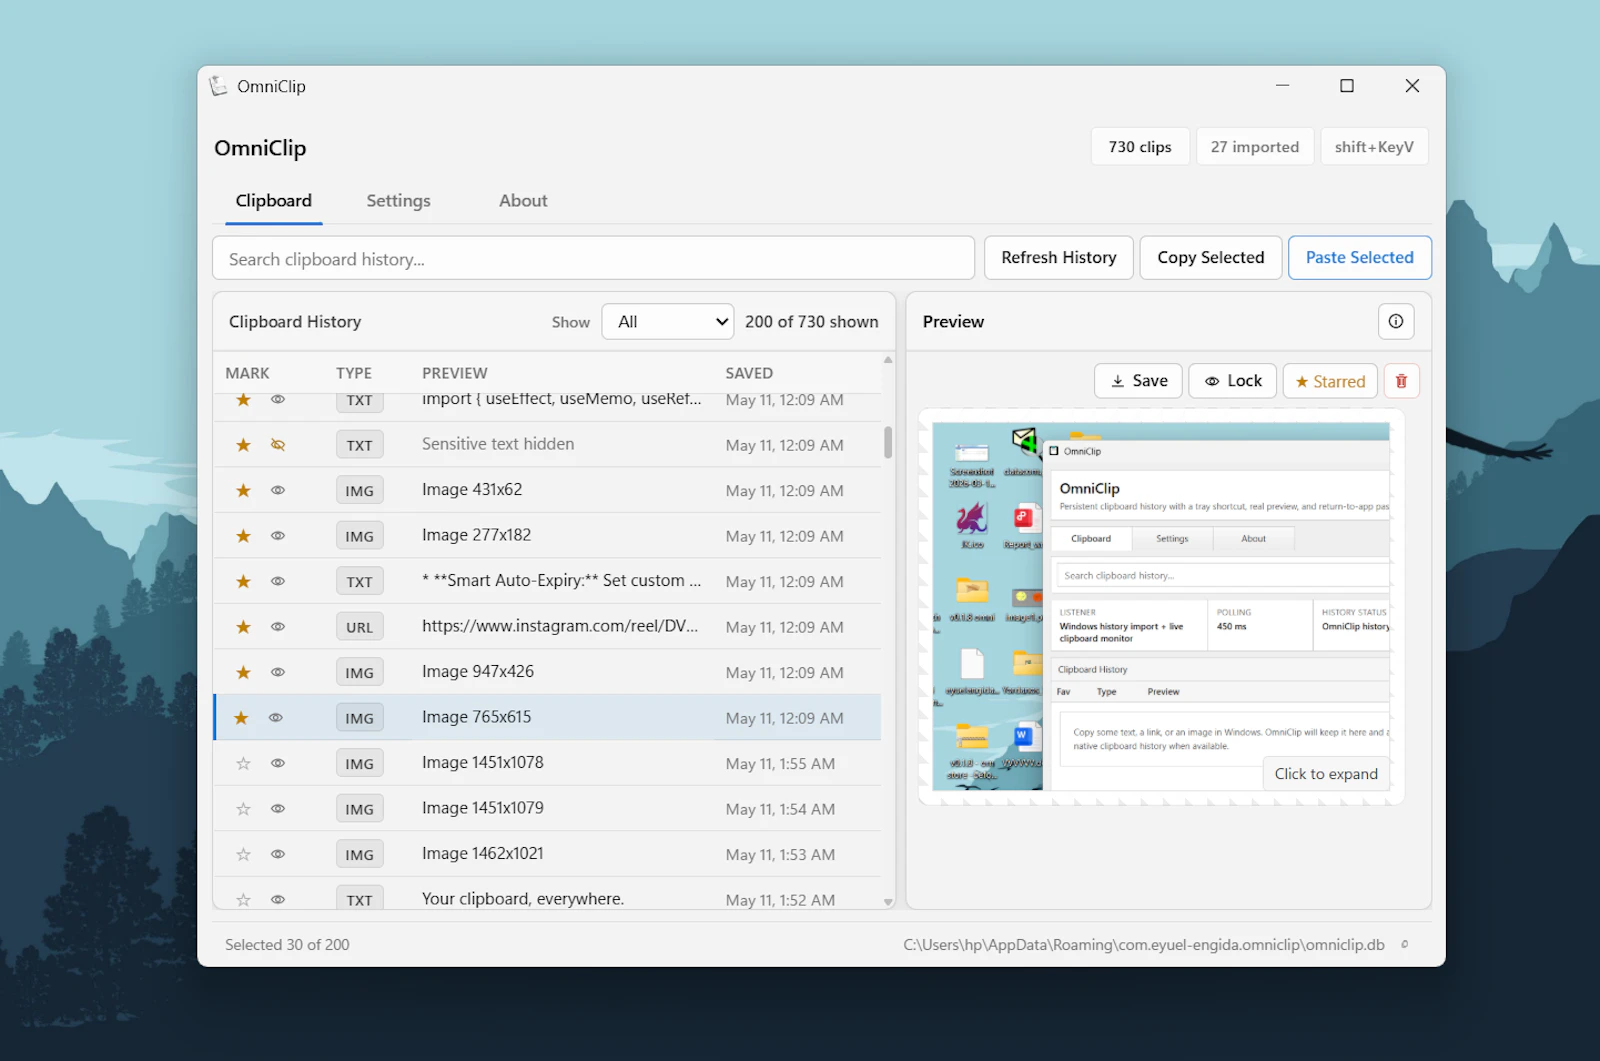Screen dimensions: 1600x1061
Task: Click the 'Click to expand' preview label
Action: [x=1326, y=774]
